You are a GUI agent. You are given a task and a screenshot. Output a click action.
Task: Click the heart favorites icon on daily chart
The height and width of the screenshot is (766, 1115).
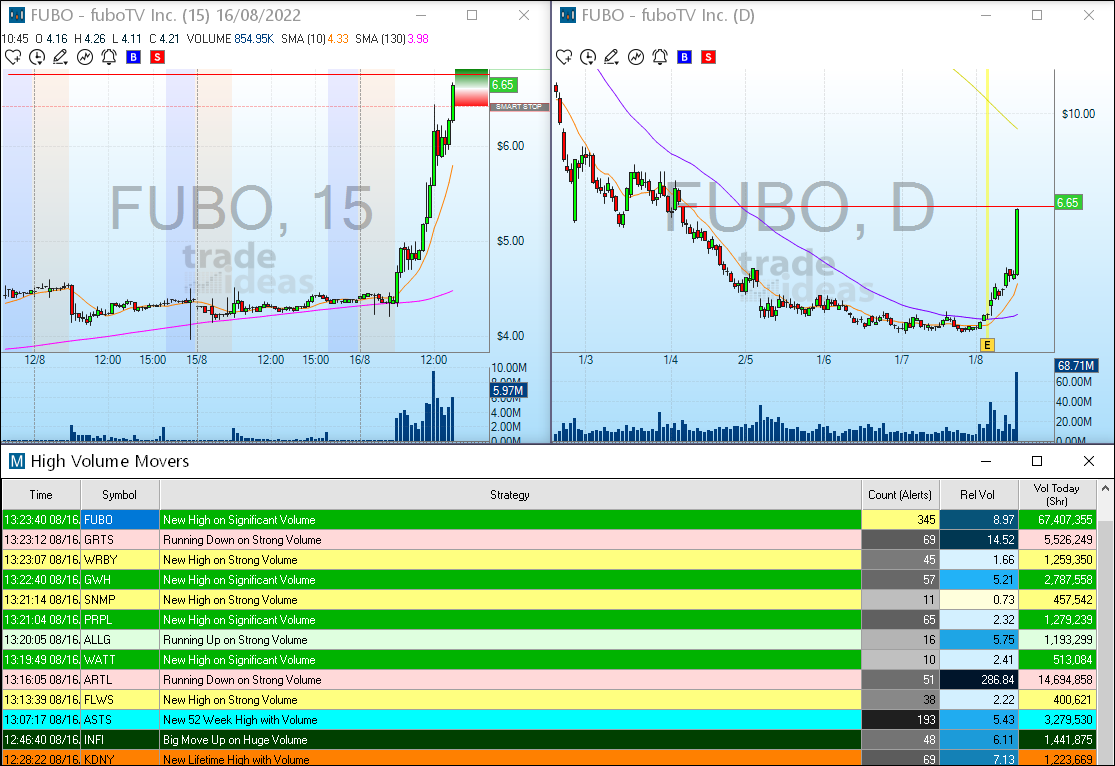[564, 57]
